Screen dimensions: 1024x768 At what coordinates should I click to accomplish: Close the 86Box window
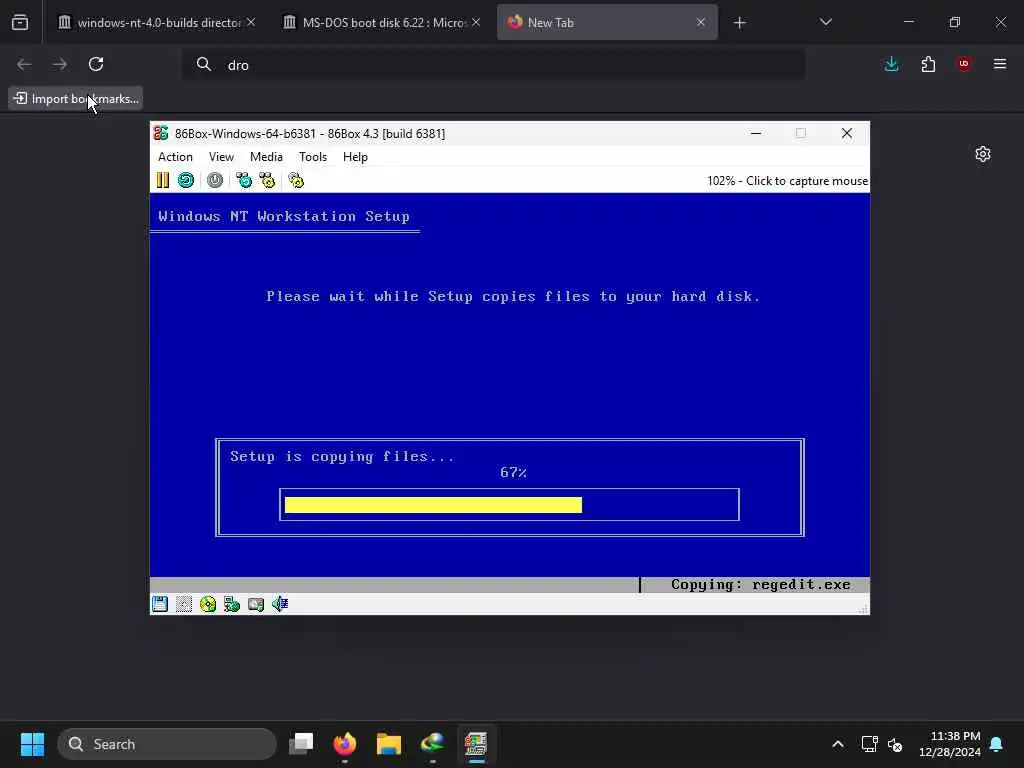(847, 133)
